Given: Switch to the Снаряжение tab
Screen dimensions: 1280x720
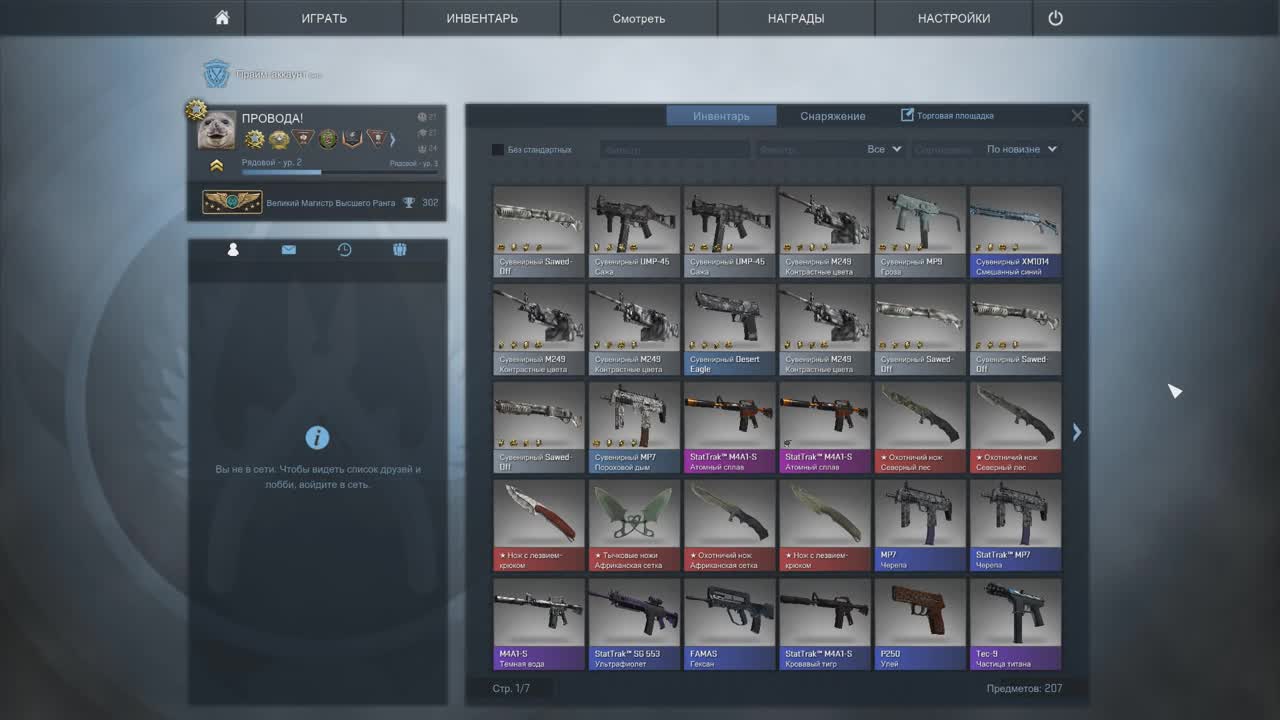Looking at the screenshot, I should pyautogui.click(x=833, y=116).
